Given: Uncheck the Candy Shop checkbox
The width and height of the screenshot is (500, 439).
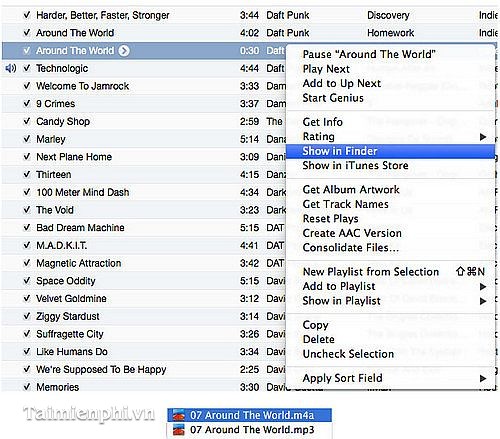Looking at the screenshot, I should point(27,121).
